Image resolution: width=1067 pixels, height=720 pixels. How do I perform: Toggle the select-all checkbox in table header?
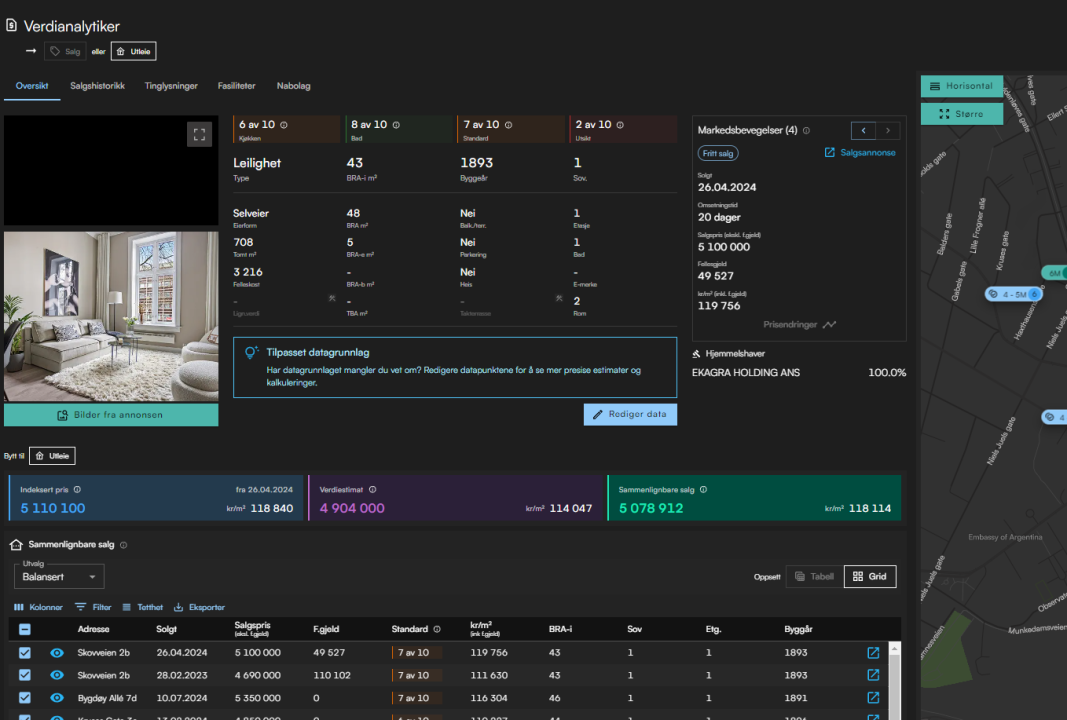coord(25,629)
